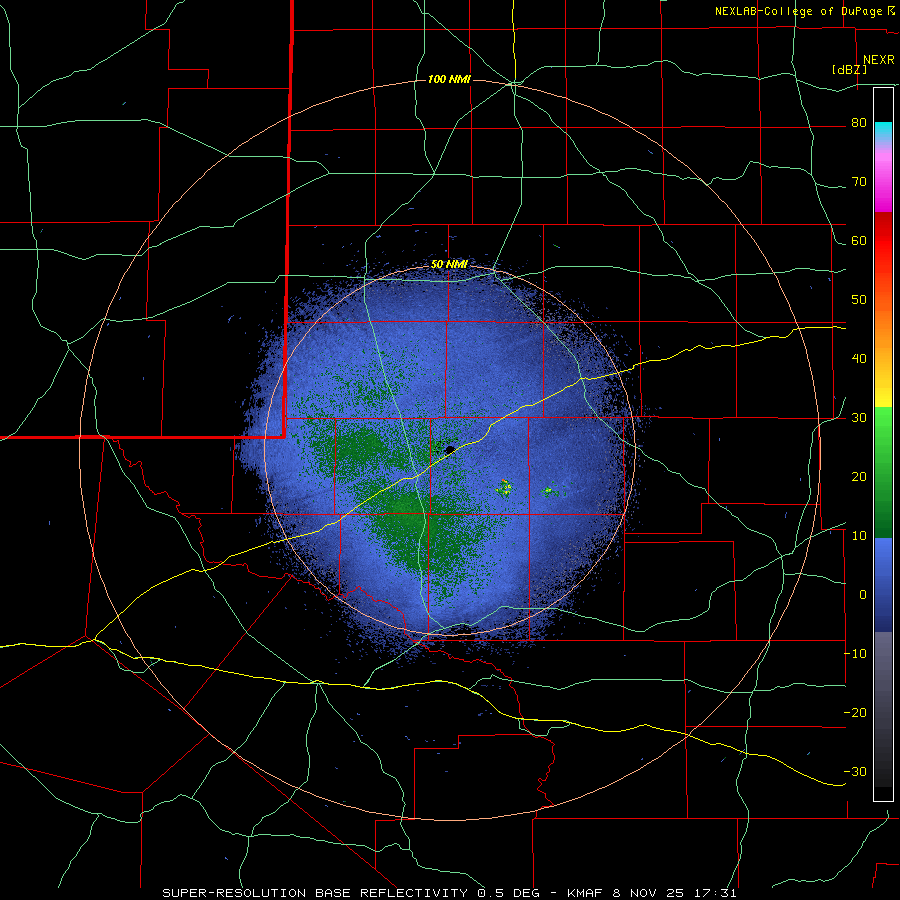Click the 8 NOV 25 17:31 timestamp
900x900 pixels.
(676, 893)
